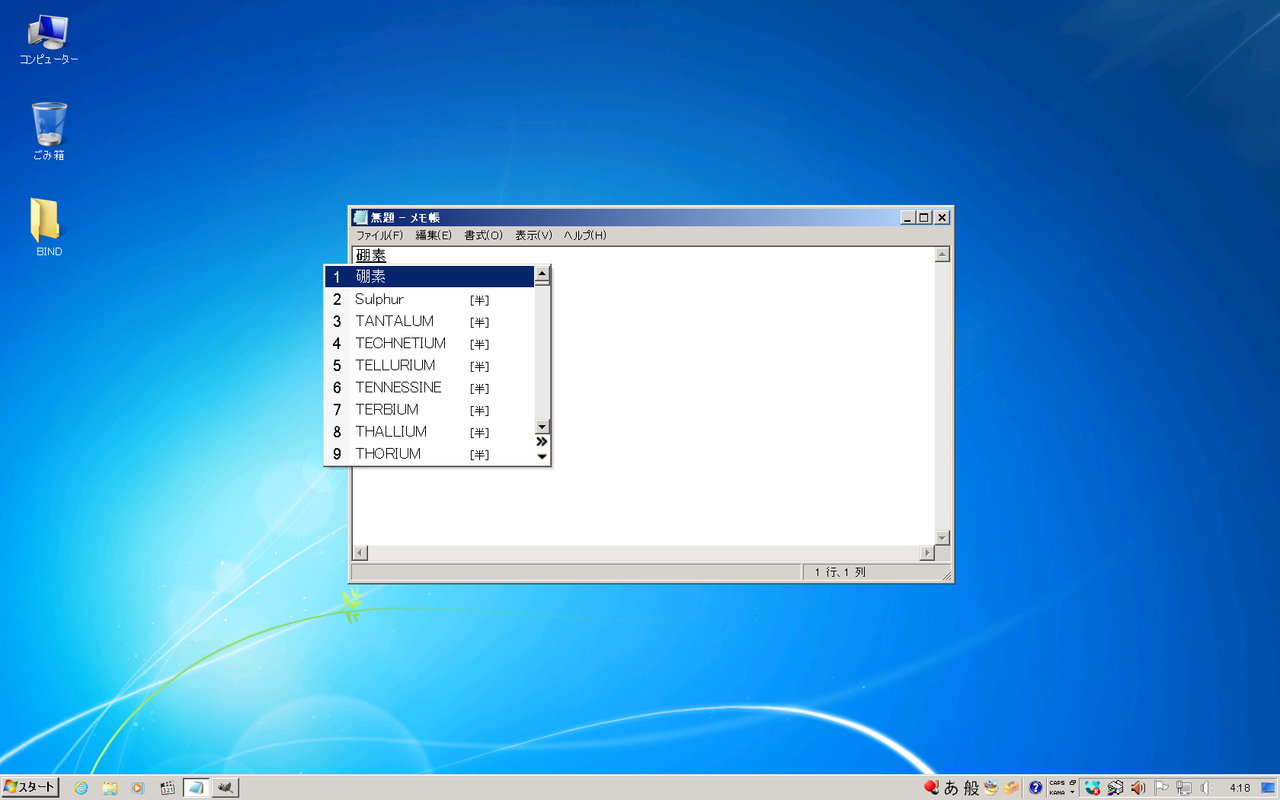Image resolution: width=1280 pixels, height=800 pixels.
Task: Select the ごみ箱 recycle bin icon
Action: pyautogui.click(x=49, y=131)
